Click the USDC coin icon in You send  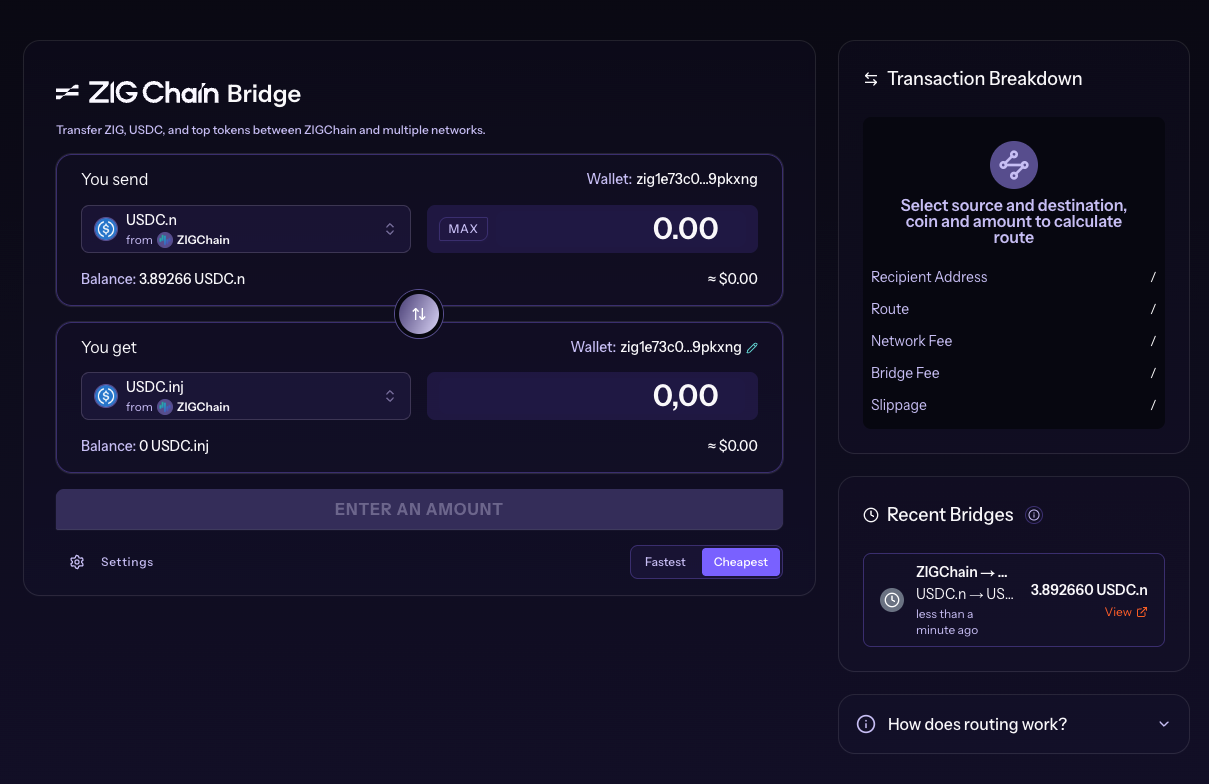(106, 229)
